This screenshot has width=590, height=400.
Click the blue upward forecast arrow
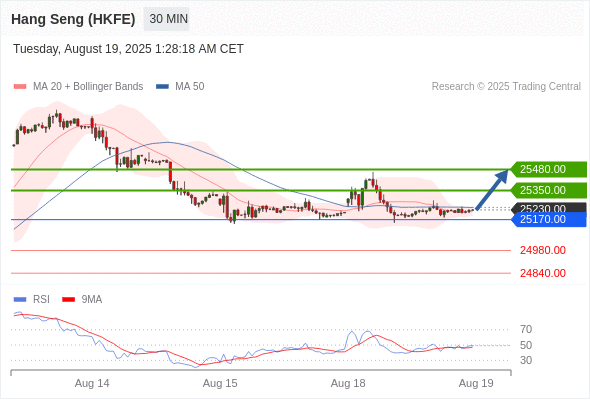point(492,190)
